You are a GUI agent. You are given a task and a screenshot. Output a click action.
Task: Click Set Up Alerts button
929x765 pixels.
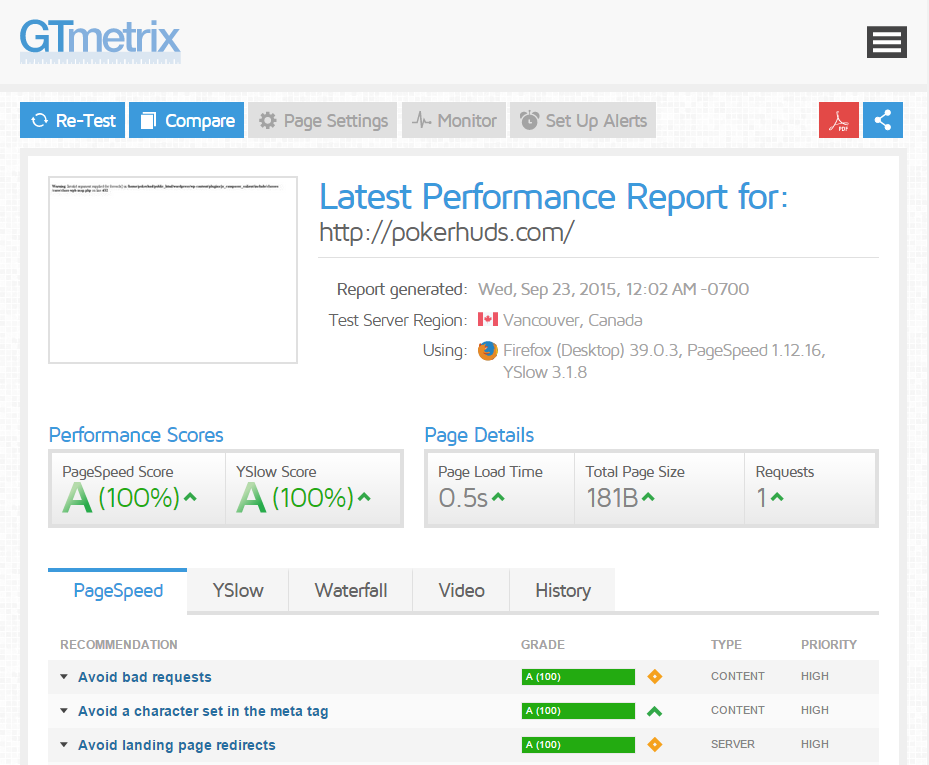tap(583, 120)
